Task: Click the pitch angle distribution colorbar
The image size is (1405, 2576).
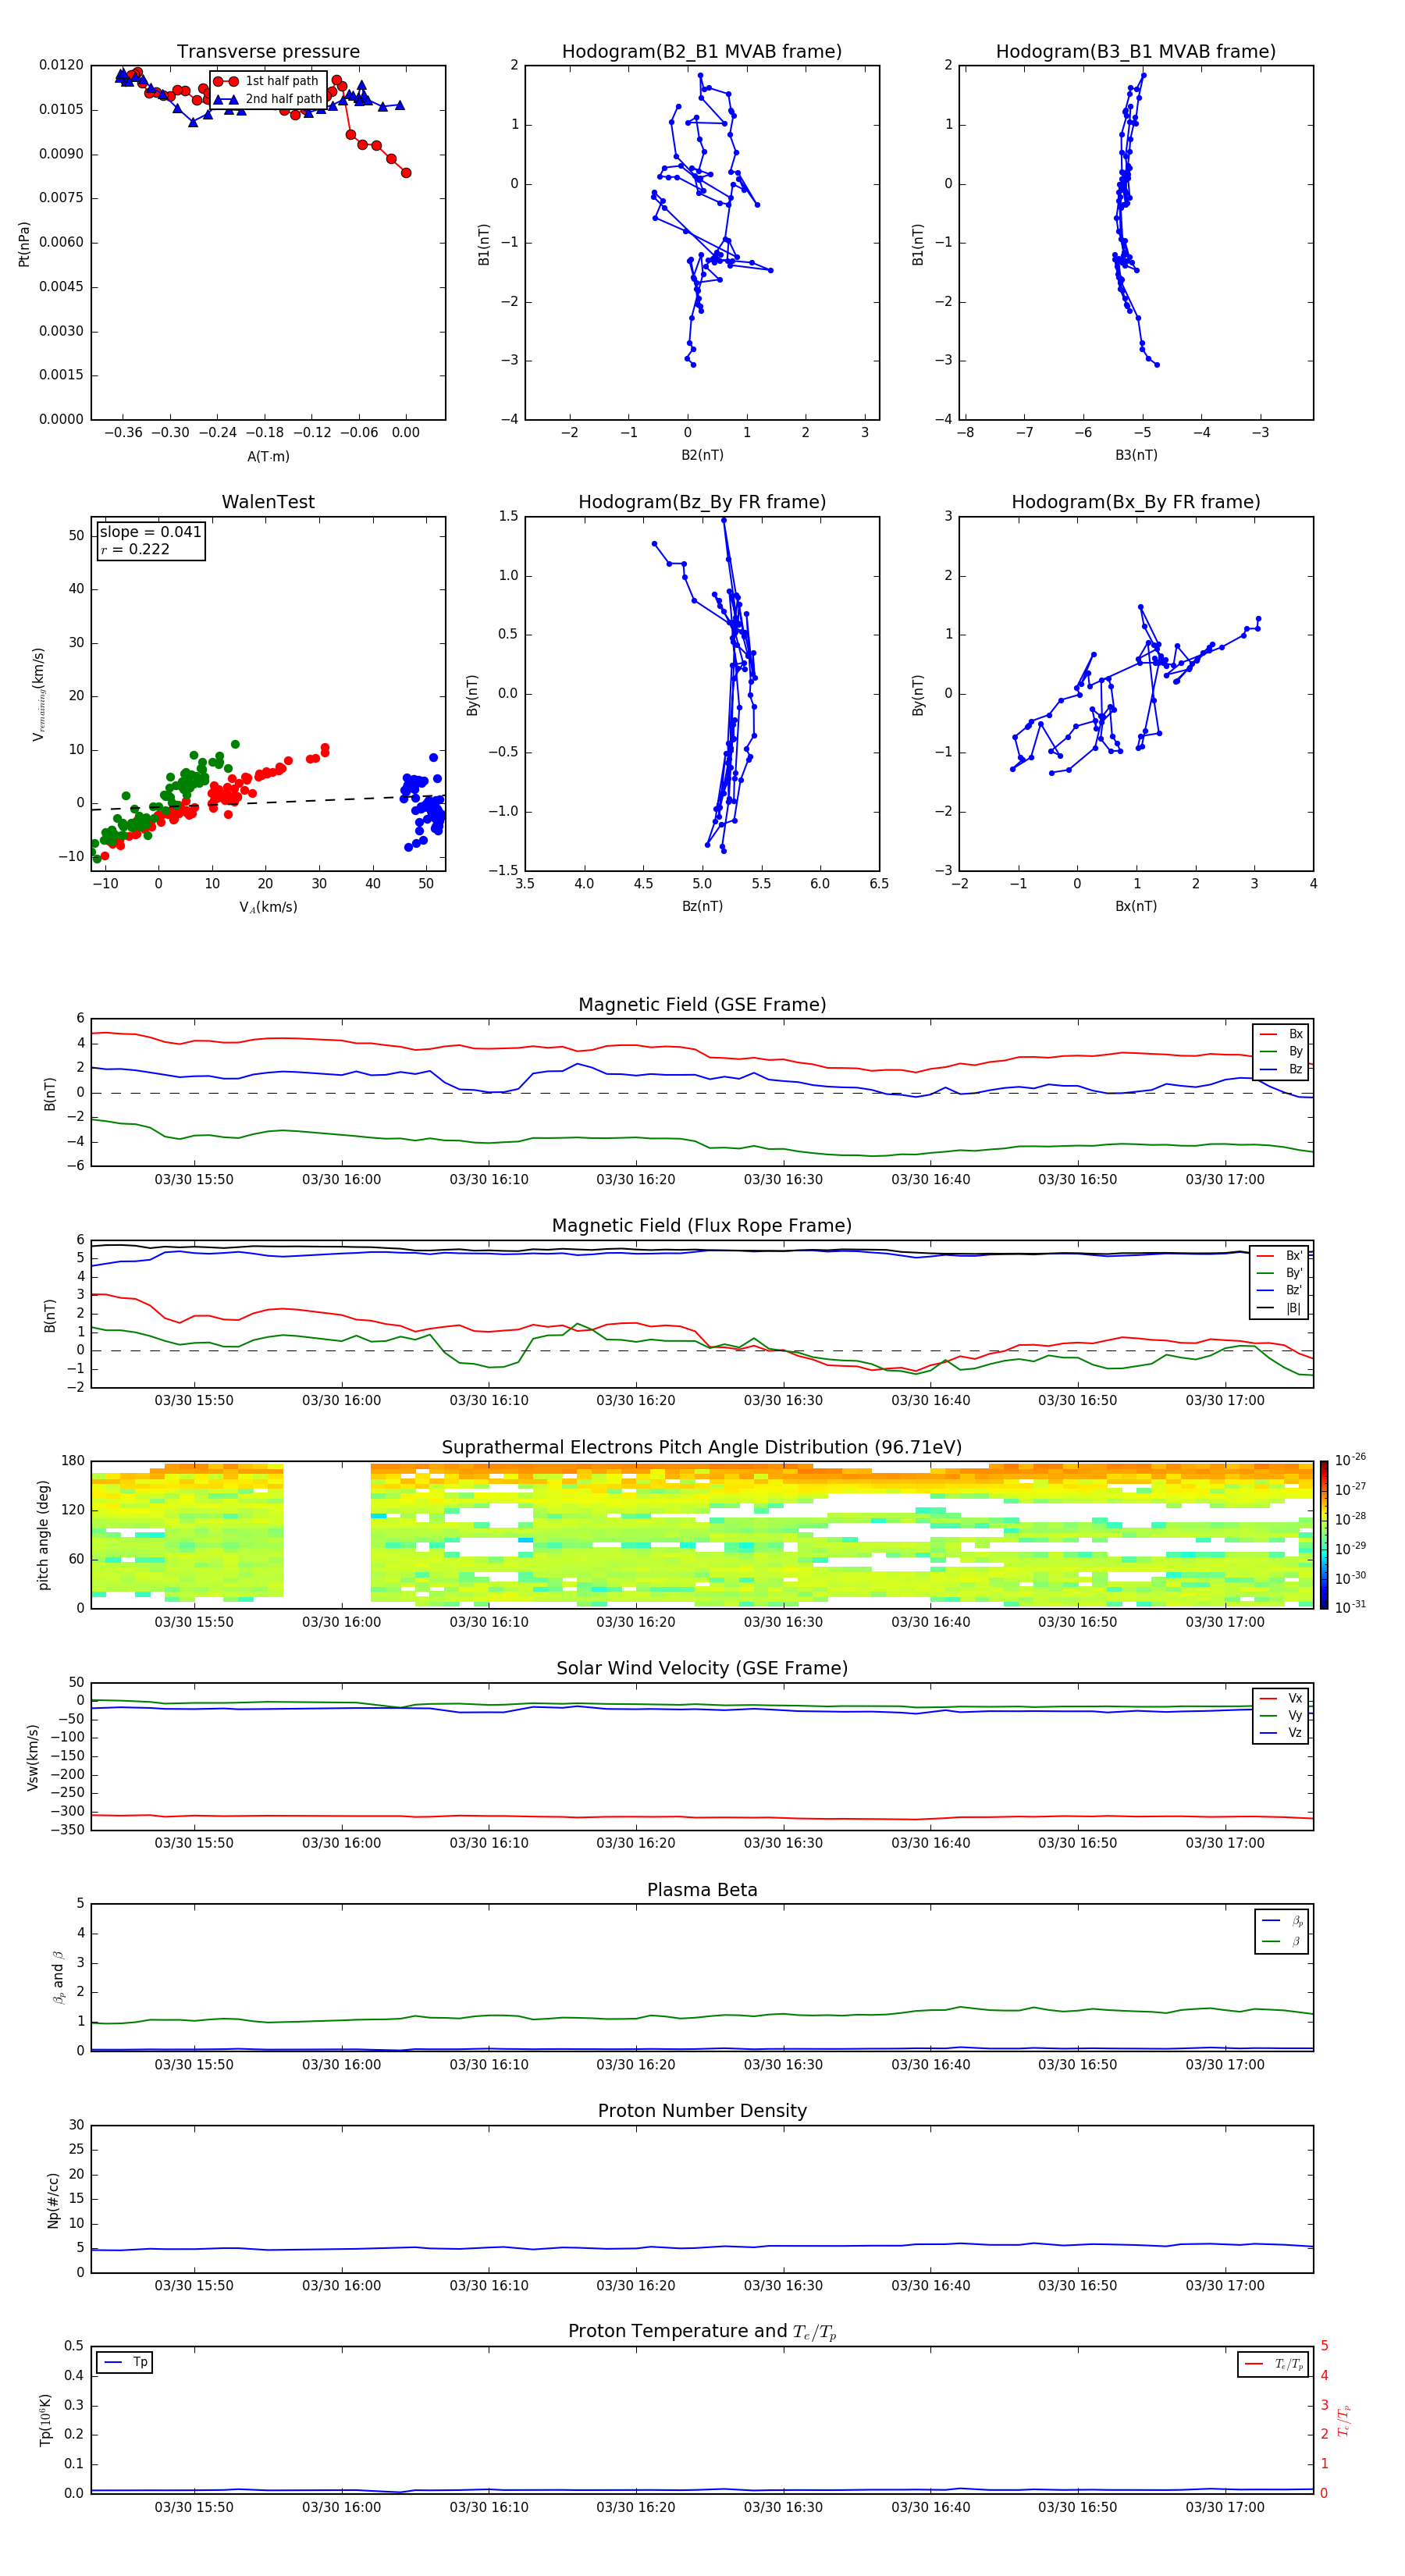Action: [1324, 1535]
